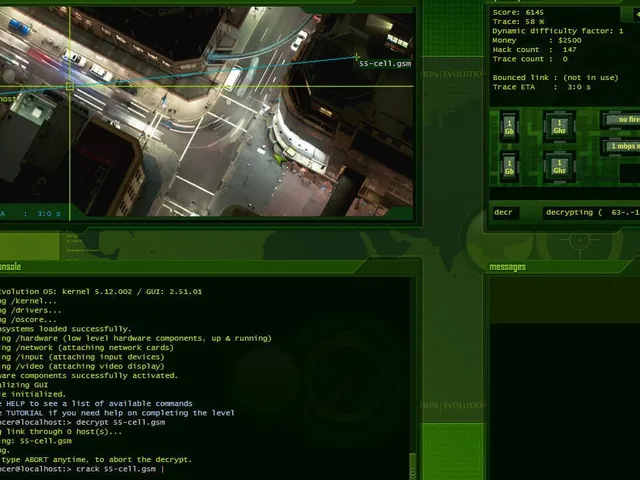Click the 'Trace ETA : 3:0 s' line in stats panel

[x=542, y=87]
